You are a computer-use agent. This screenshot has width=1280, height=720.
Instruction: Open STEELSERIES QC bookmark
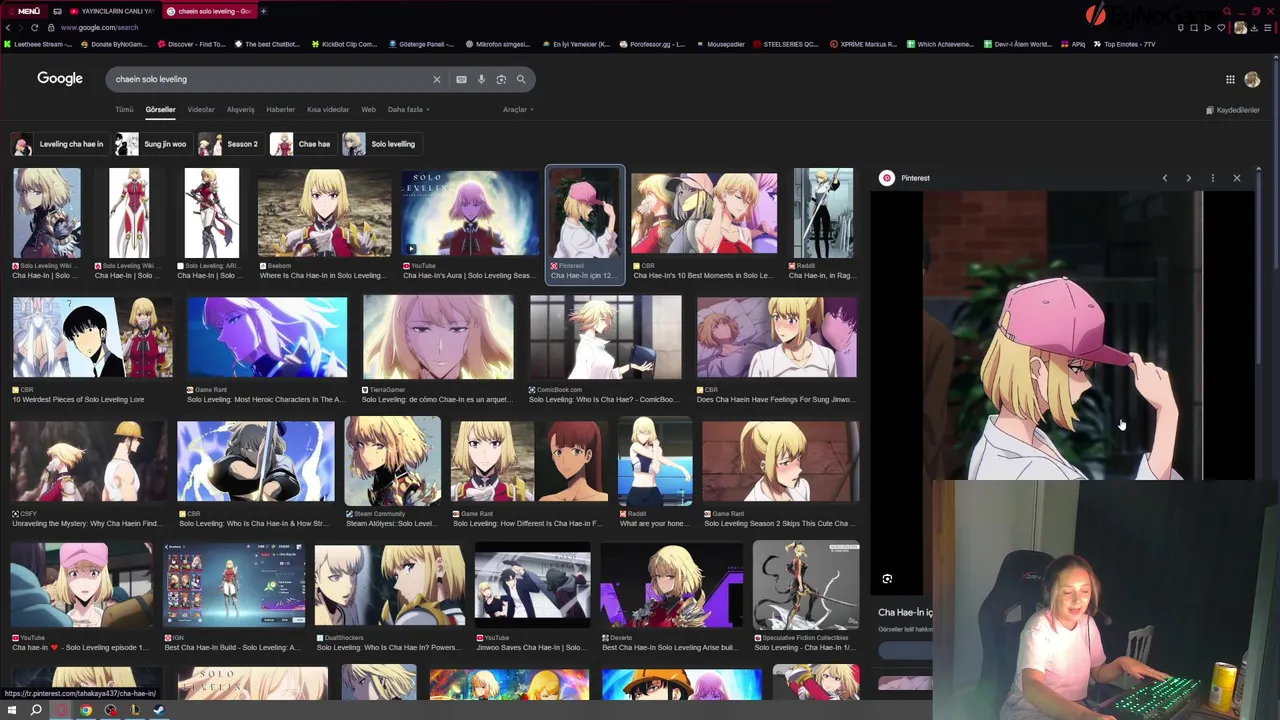click(x=785, y=44)
